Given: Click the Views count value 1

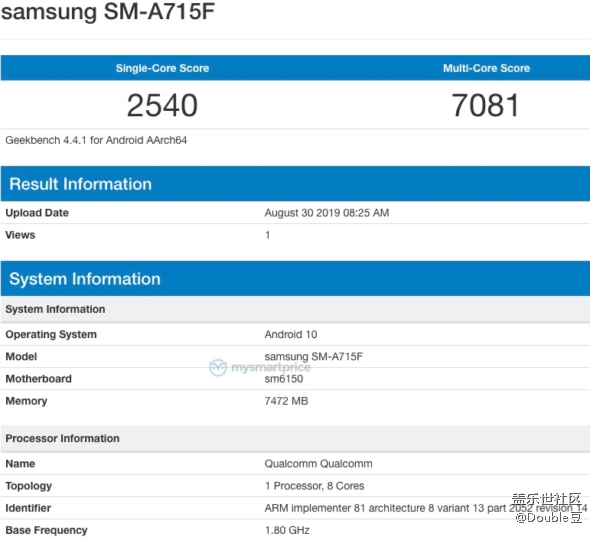Looking at the screenshot, I should click(268, 235).
